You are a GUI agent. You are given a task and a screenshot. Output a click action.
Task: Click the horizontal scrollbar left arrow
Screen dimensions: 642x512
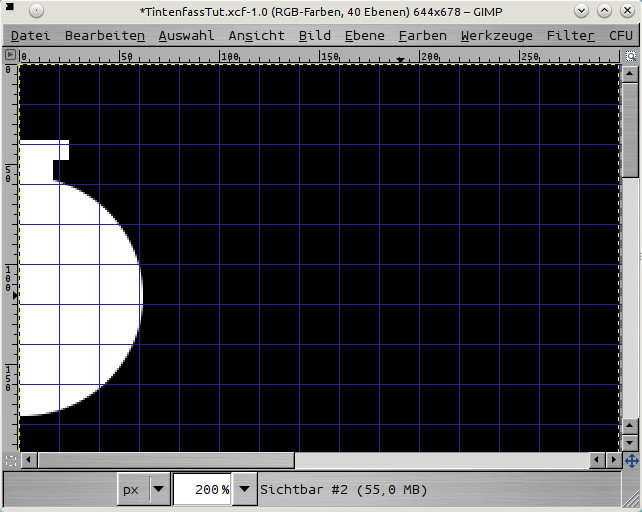point(28,460)
